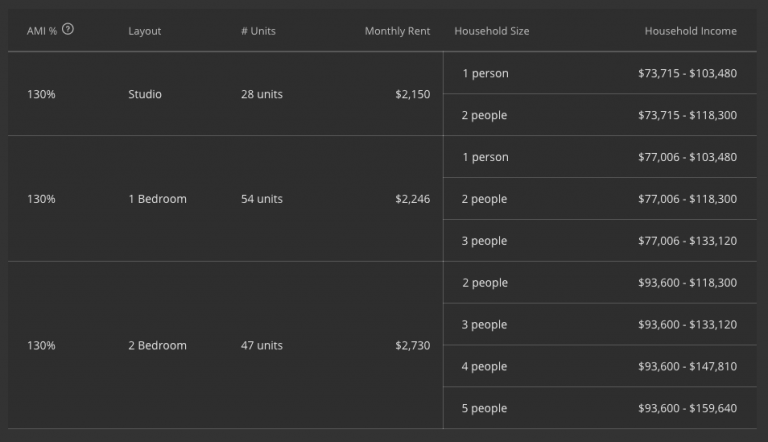Select the 1 Bedroom layout cell

157,199
